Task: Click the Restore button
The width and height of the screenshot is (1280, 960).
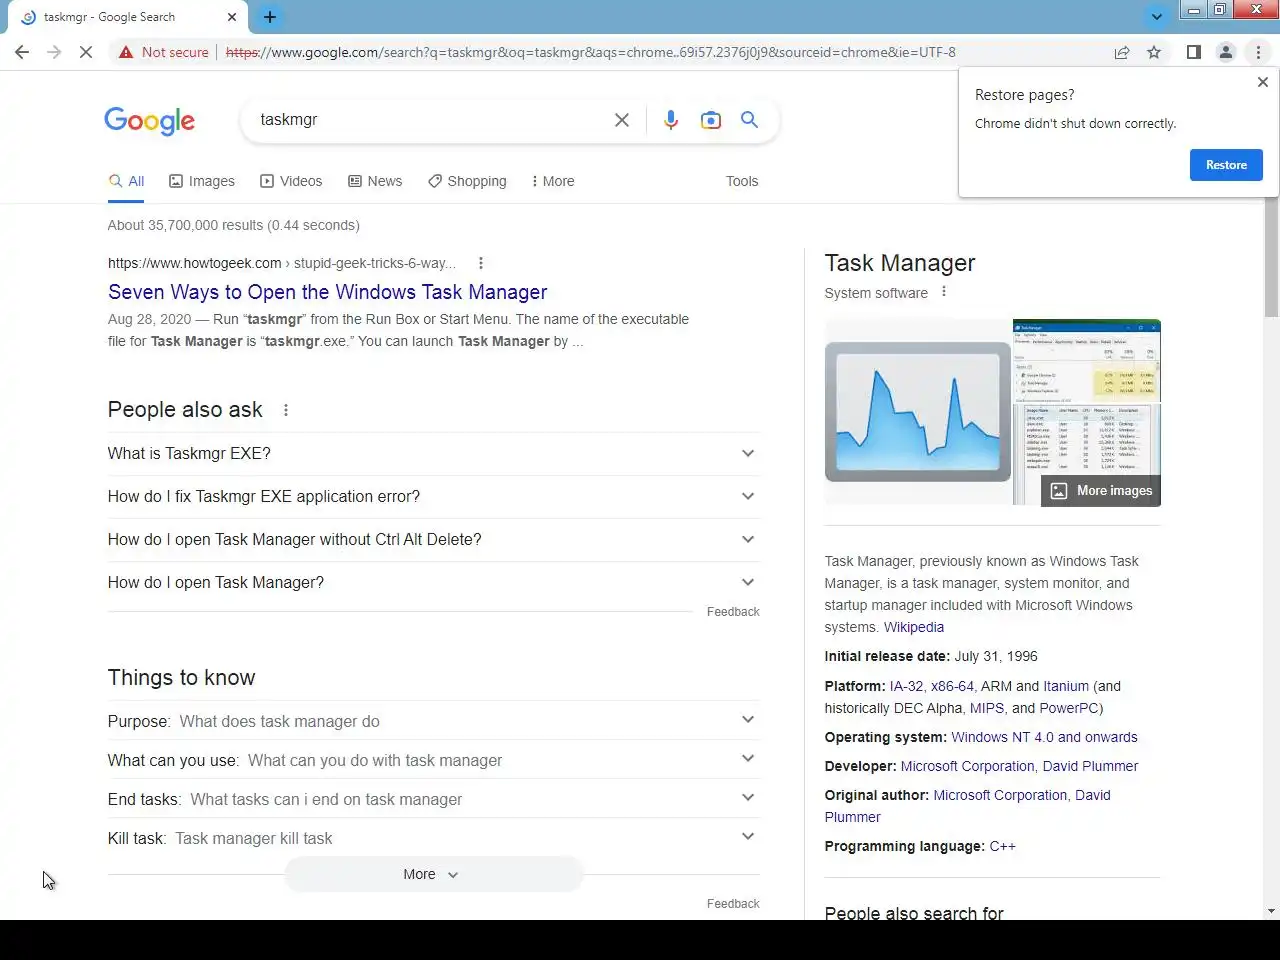Action: [x=1226, y=165]
